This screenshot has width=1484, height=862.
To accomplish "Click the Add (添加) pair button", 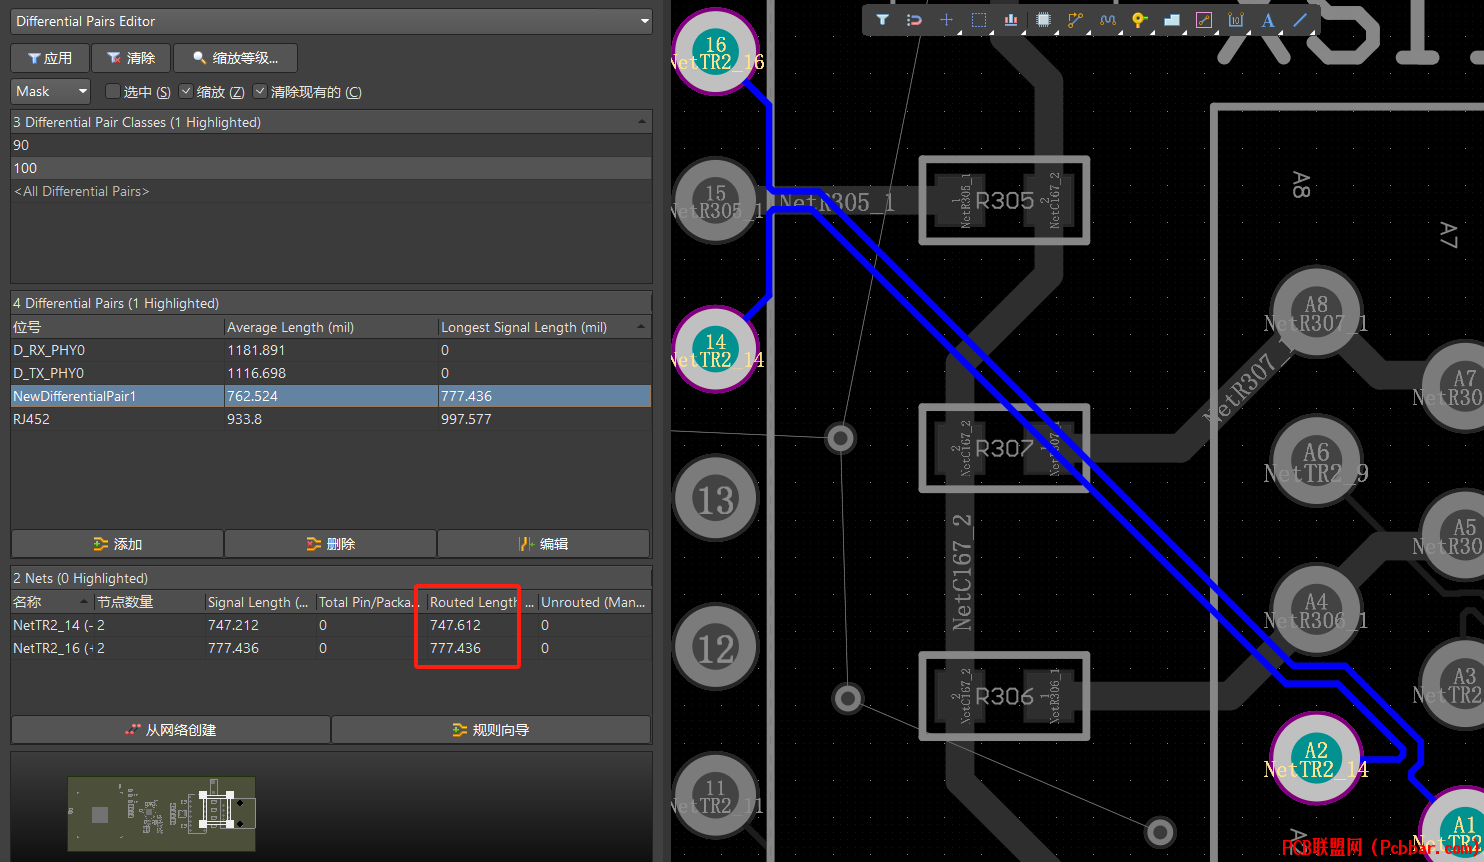I will (117, 544).
